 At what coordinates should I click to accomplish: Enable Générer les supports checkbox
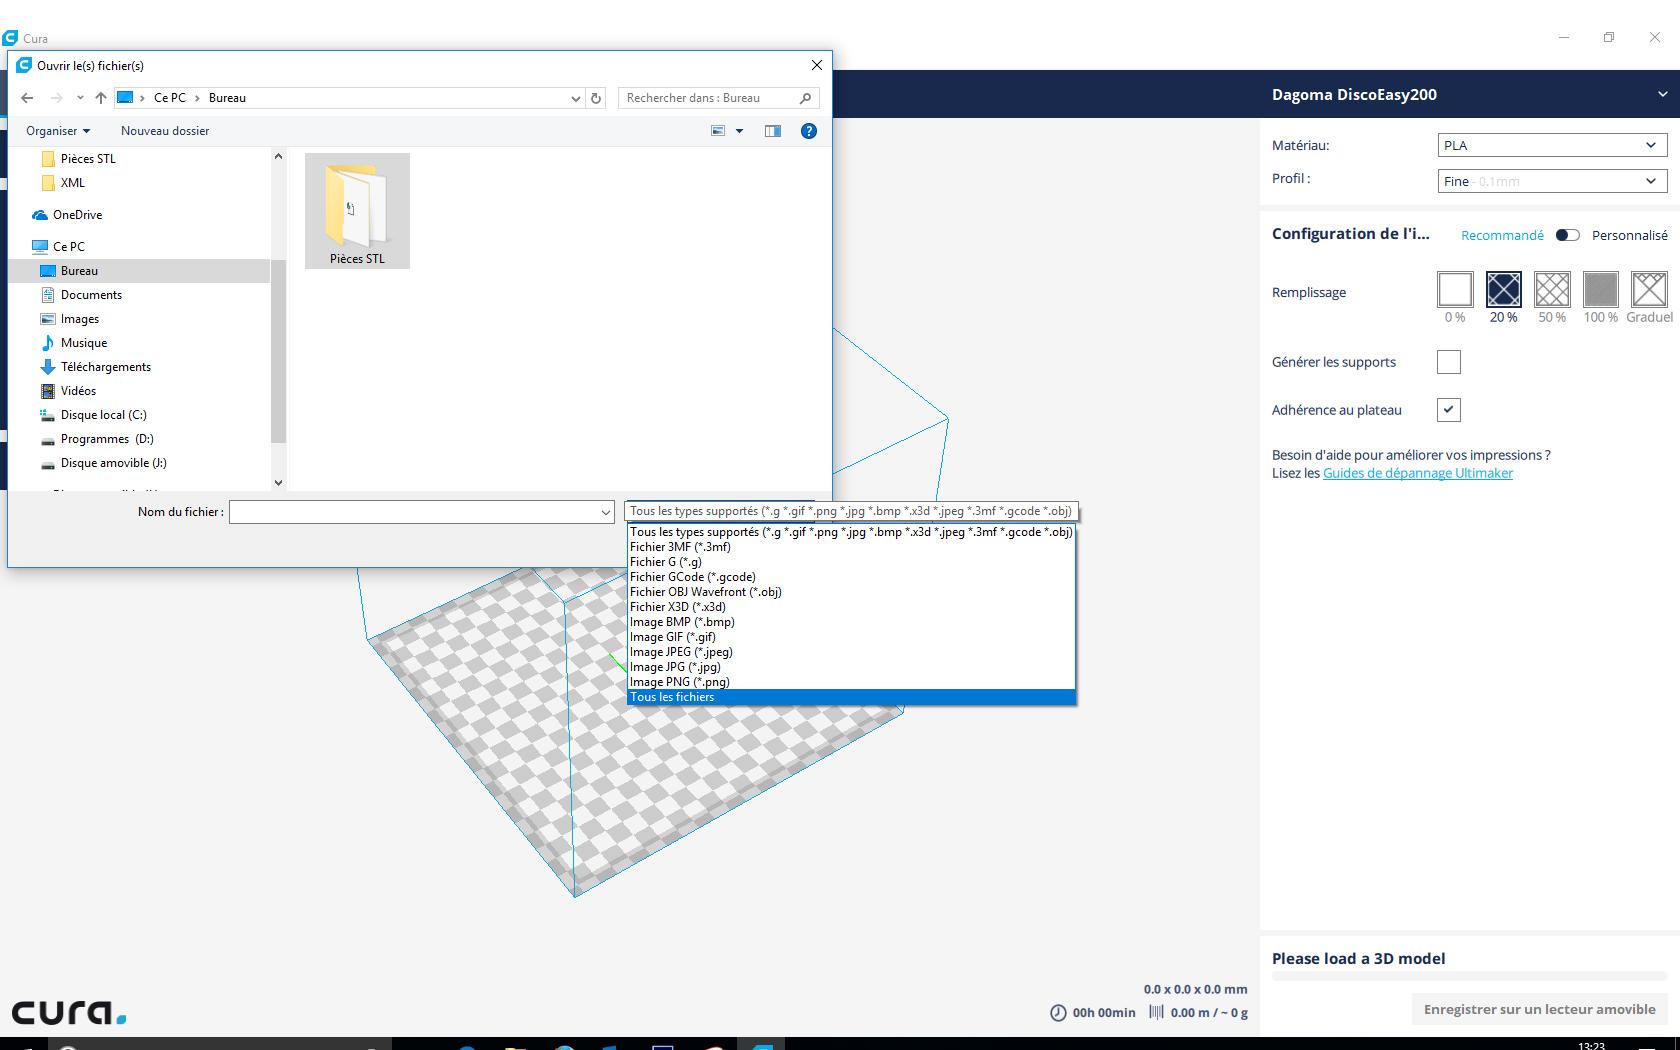click(x=1448, y=362)
